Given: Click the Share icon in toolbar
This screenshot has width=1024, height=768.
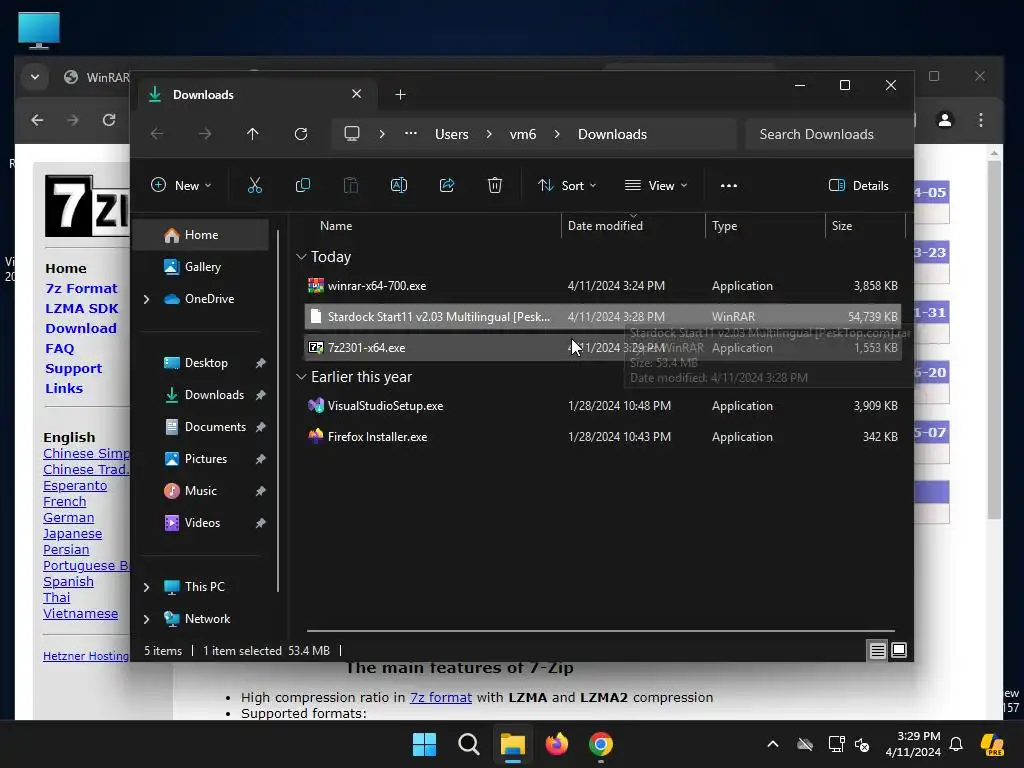Looking at the screenshot, I should [447, 185].
